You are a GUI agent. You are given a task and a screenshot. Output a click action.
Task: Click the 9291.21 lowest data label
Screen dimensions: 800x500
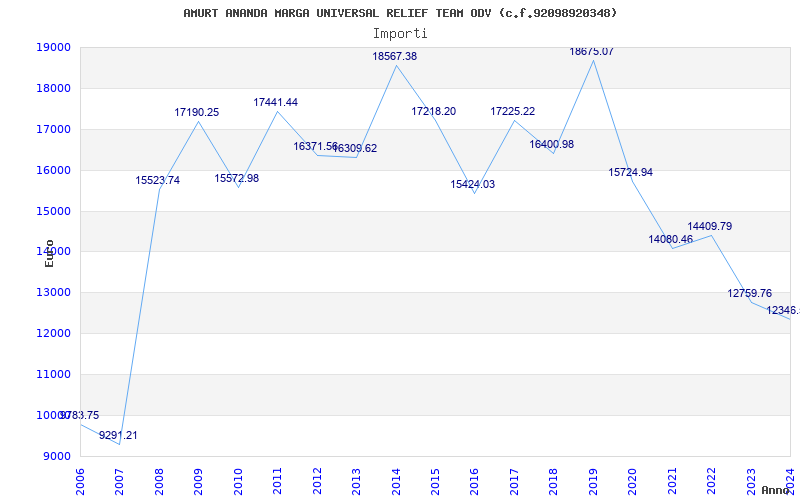(x=118, y=435)
